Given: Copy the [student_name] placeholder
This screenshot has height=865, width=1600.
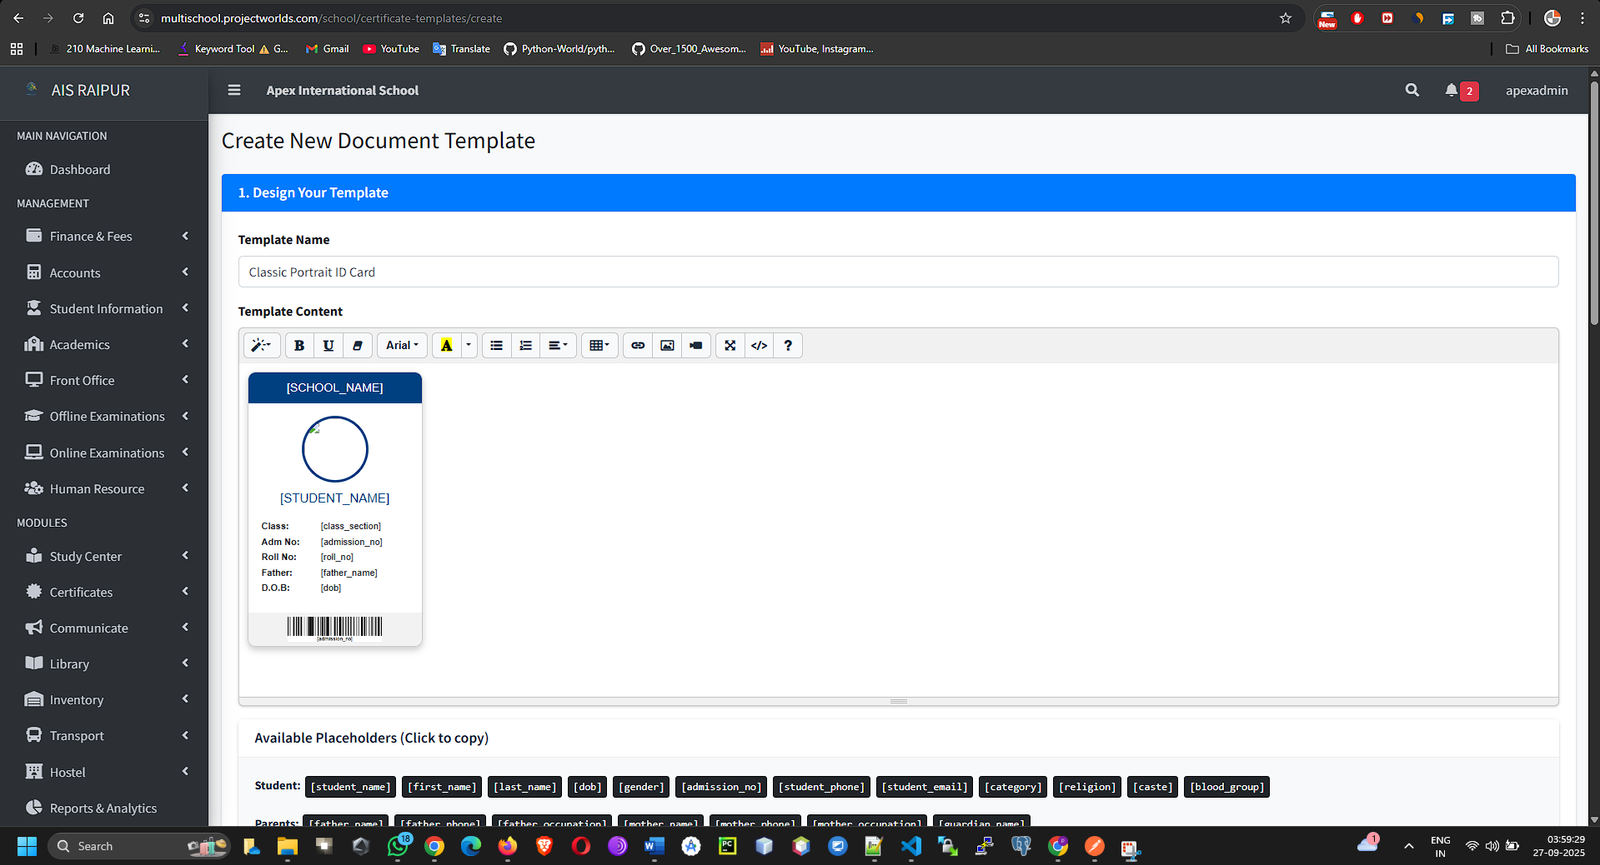Looking at the screenshot, I should [350, 787].
